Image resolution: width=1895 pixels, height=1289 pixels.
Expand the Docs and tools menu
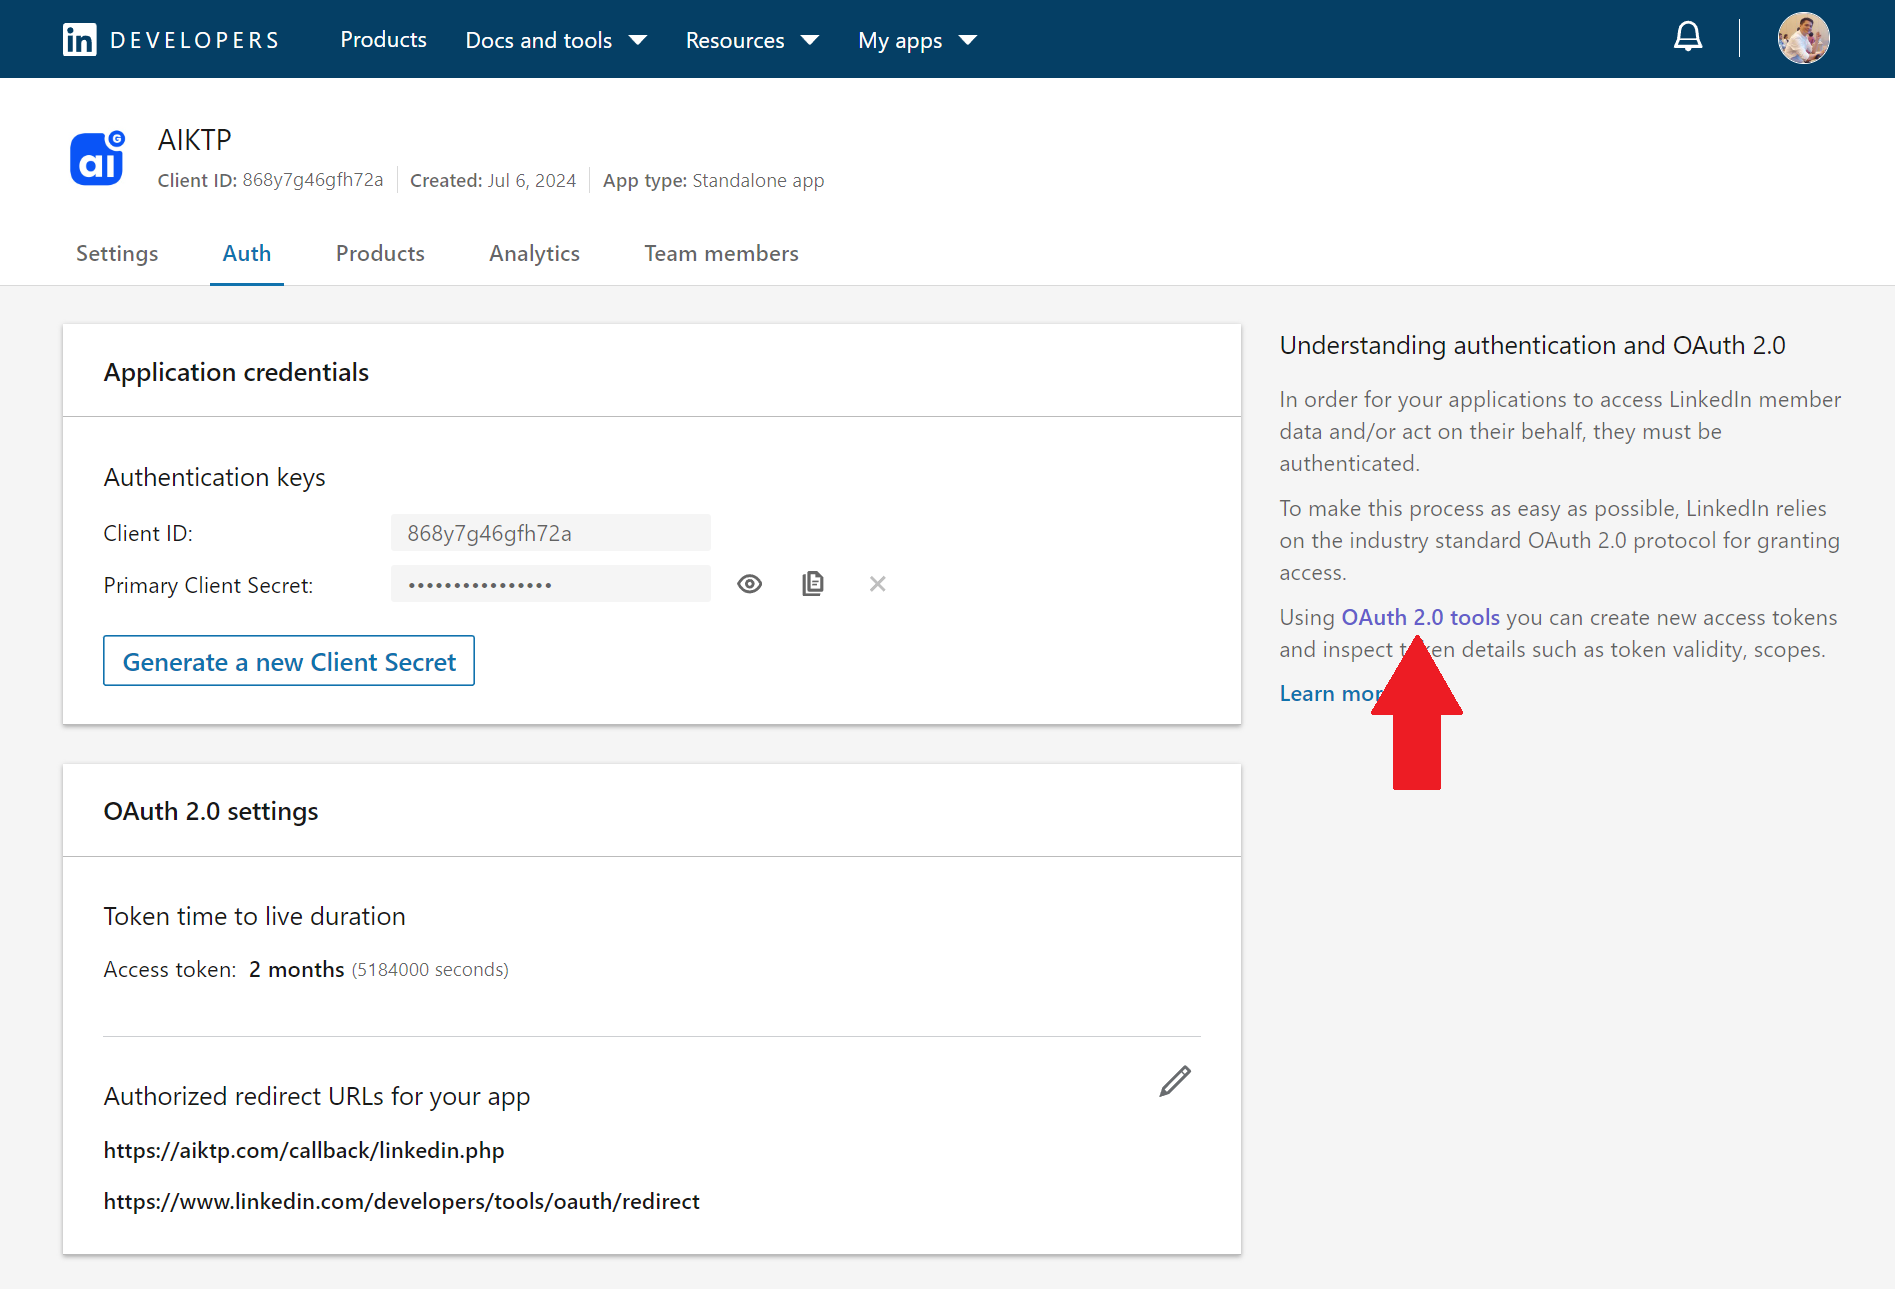pos(555,40)
